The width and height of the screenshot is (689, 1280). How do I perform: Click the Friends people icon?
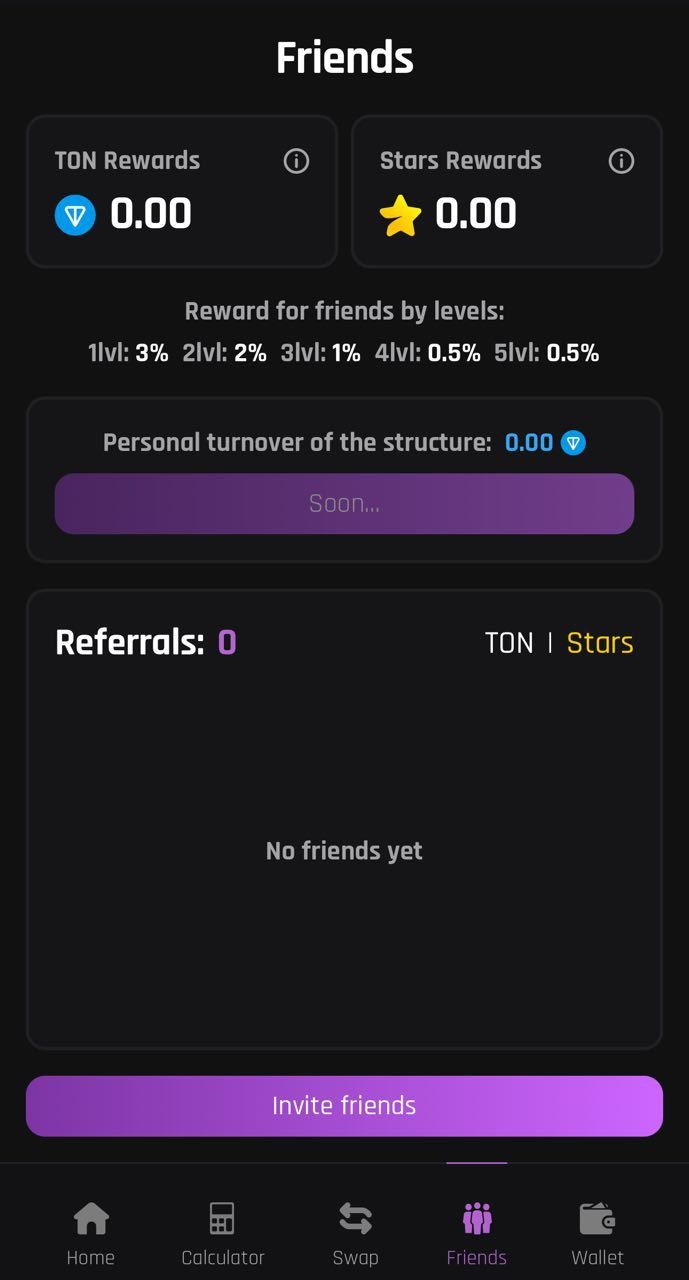[476, 1218]
